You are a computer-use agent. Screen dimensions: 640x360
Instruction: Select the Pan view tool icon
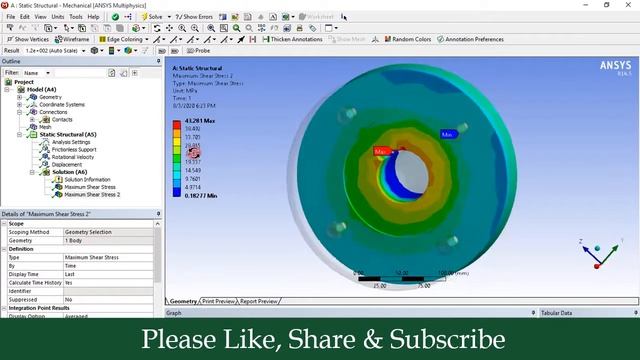point(169,28)
